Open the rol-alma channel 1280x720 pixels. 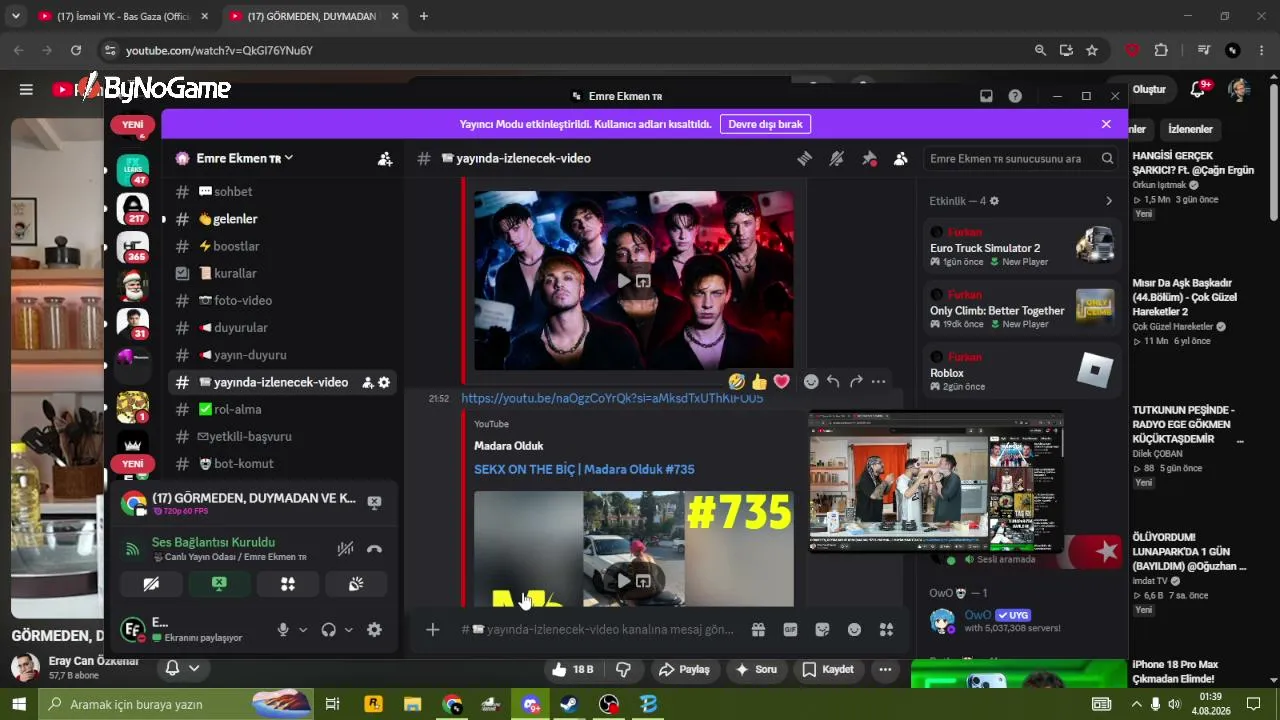click(x=282, y=409)
